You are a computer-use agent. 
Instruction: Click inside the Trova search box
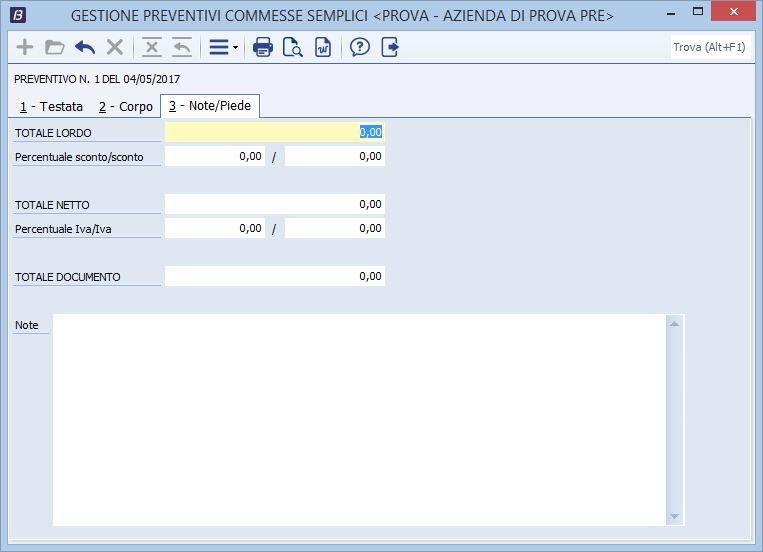711,47
